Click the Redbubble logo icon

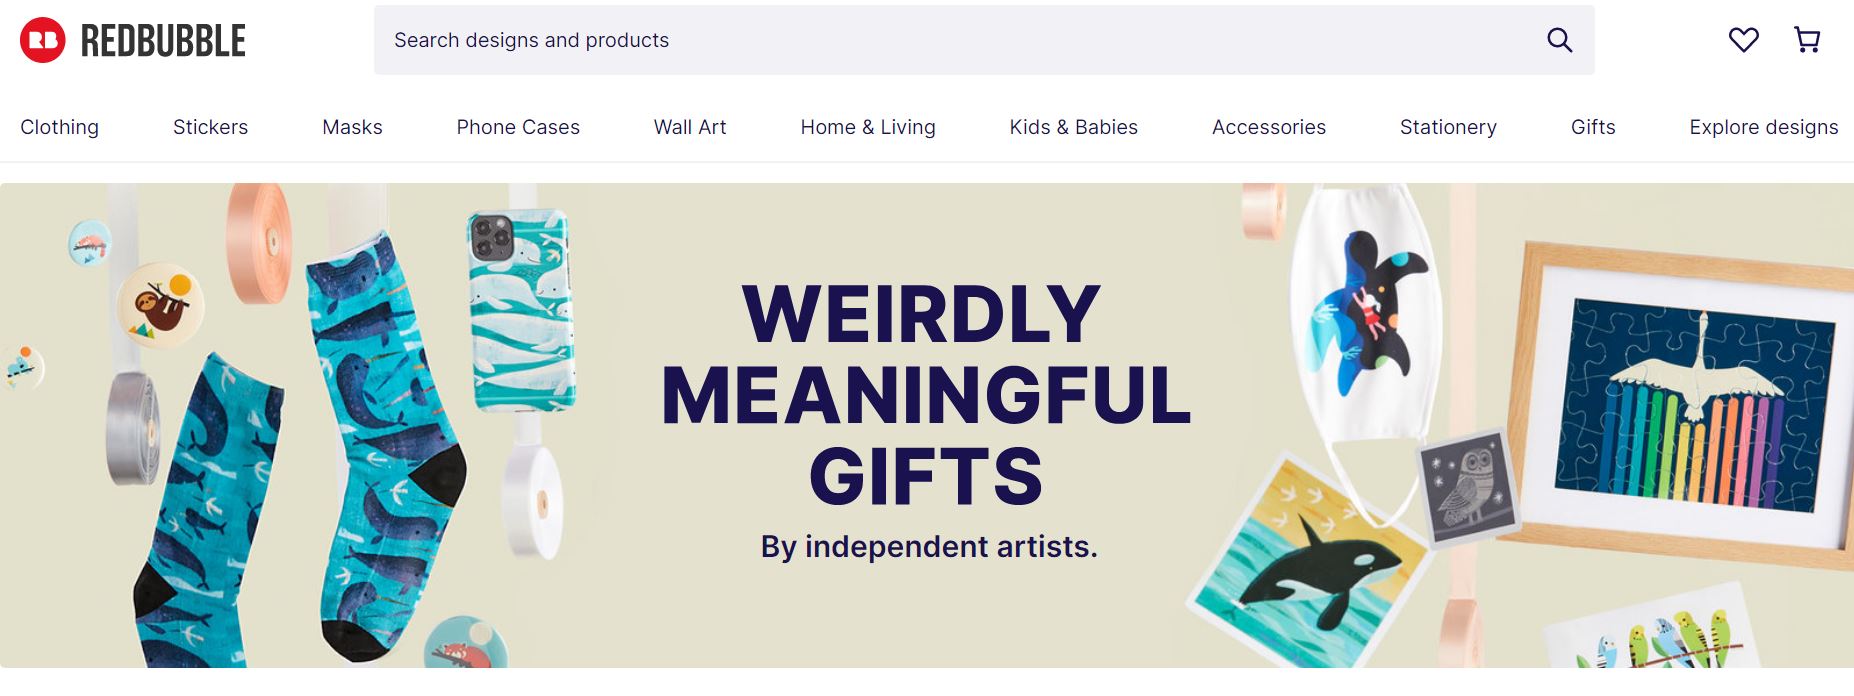click(43, 40)
